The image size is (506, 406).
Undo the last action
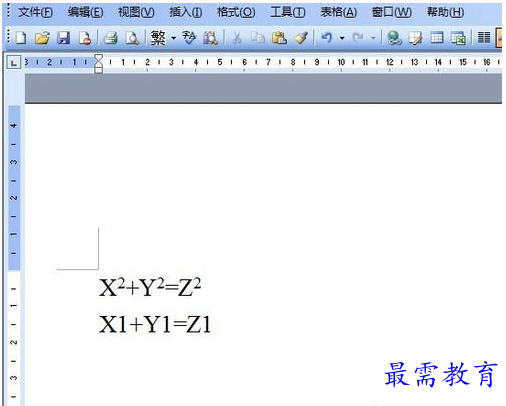click(x=327, y=38)
